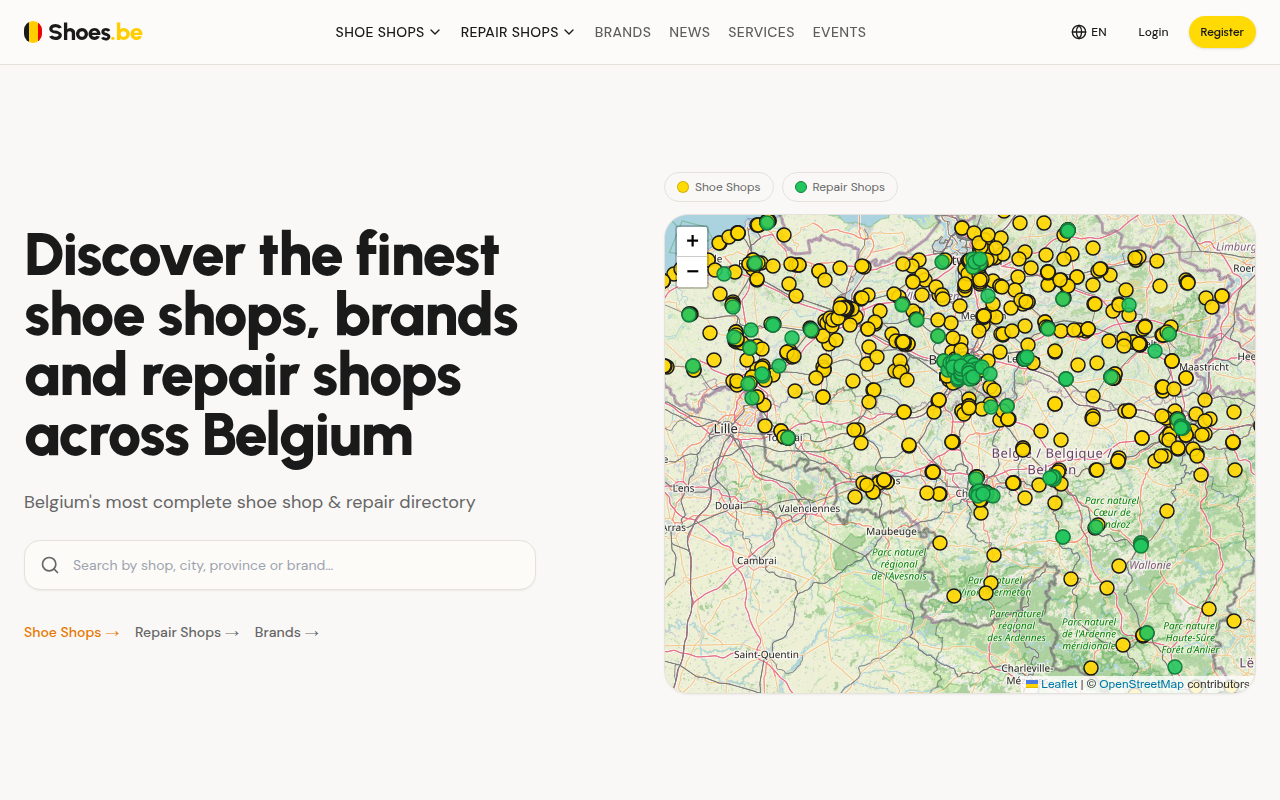
Task: Open the Brands menu item
Action: tap(623, 32)
